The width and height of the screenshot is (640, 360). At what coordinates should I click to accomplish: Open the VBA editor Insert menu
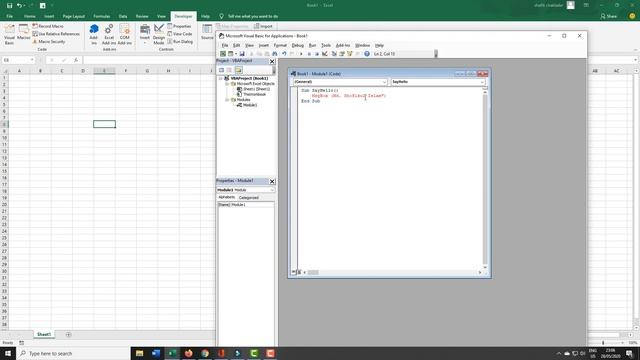264,45
